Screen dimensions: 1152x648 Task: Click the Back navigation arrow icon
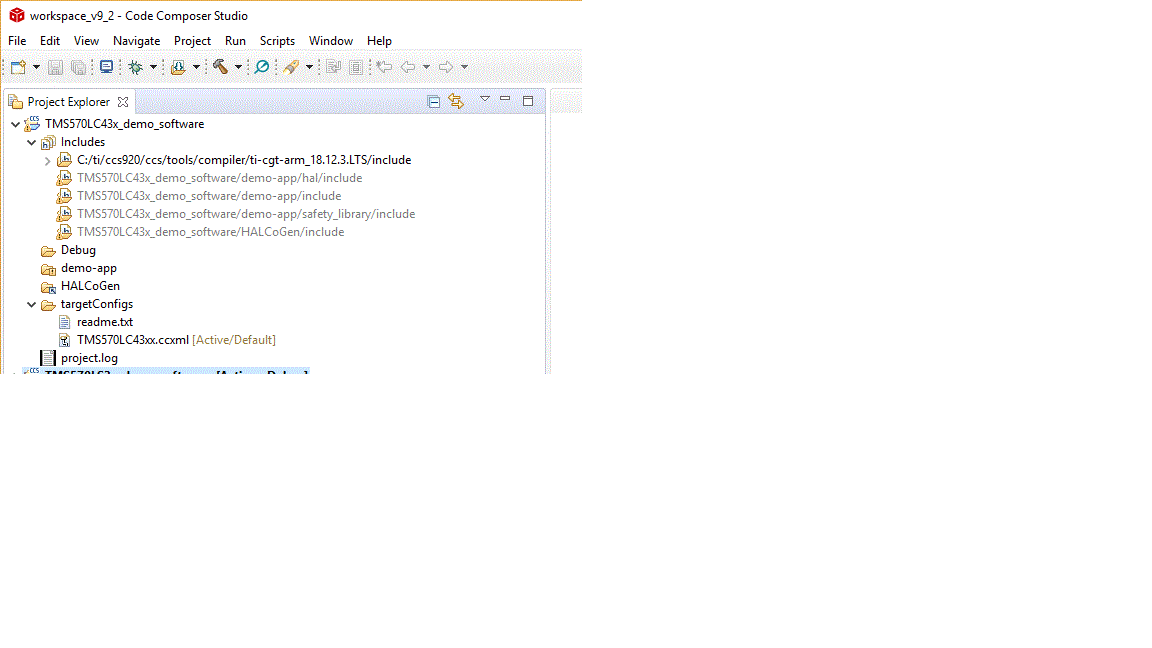pos(408,68)
